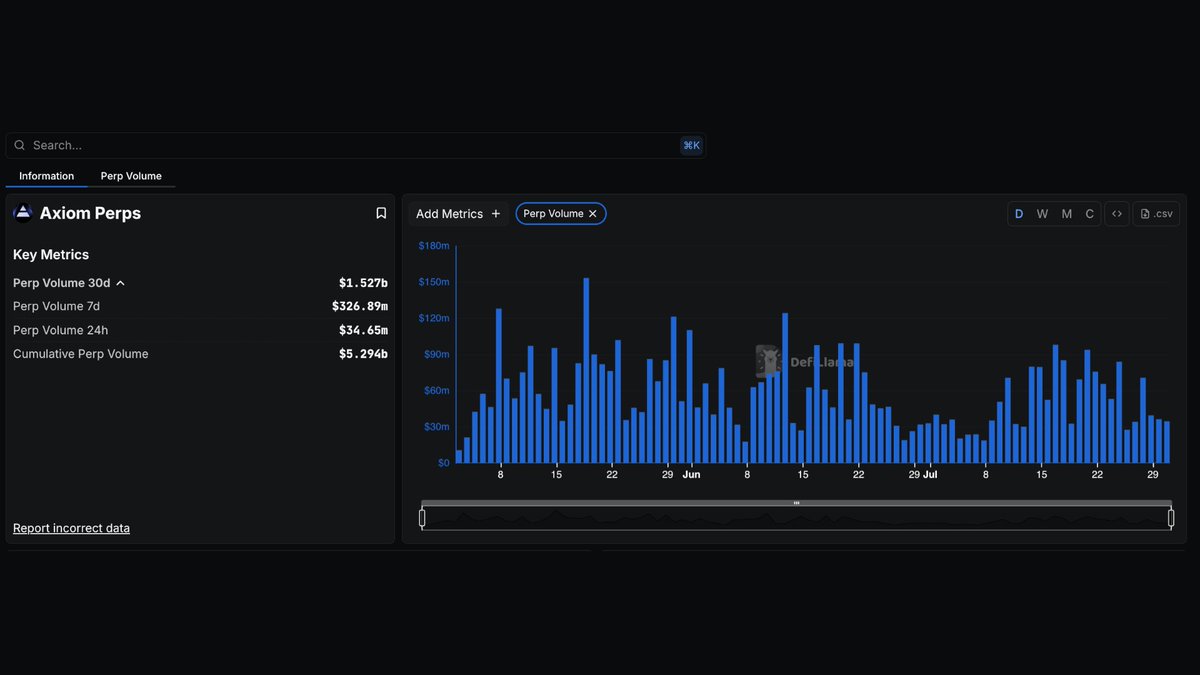Focus the Search input field
The height and width of the screenshot is (675, 1200).
click(x=356, y=145)
